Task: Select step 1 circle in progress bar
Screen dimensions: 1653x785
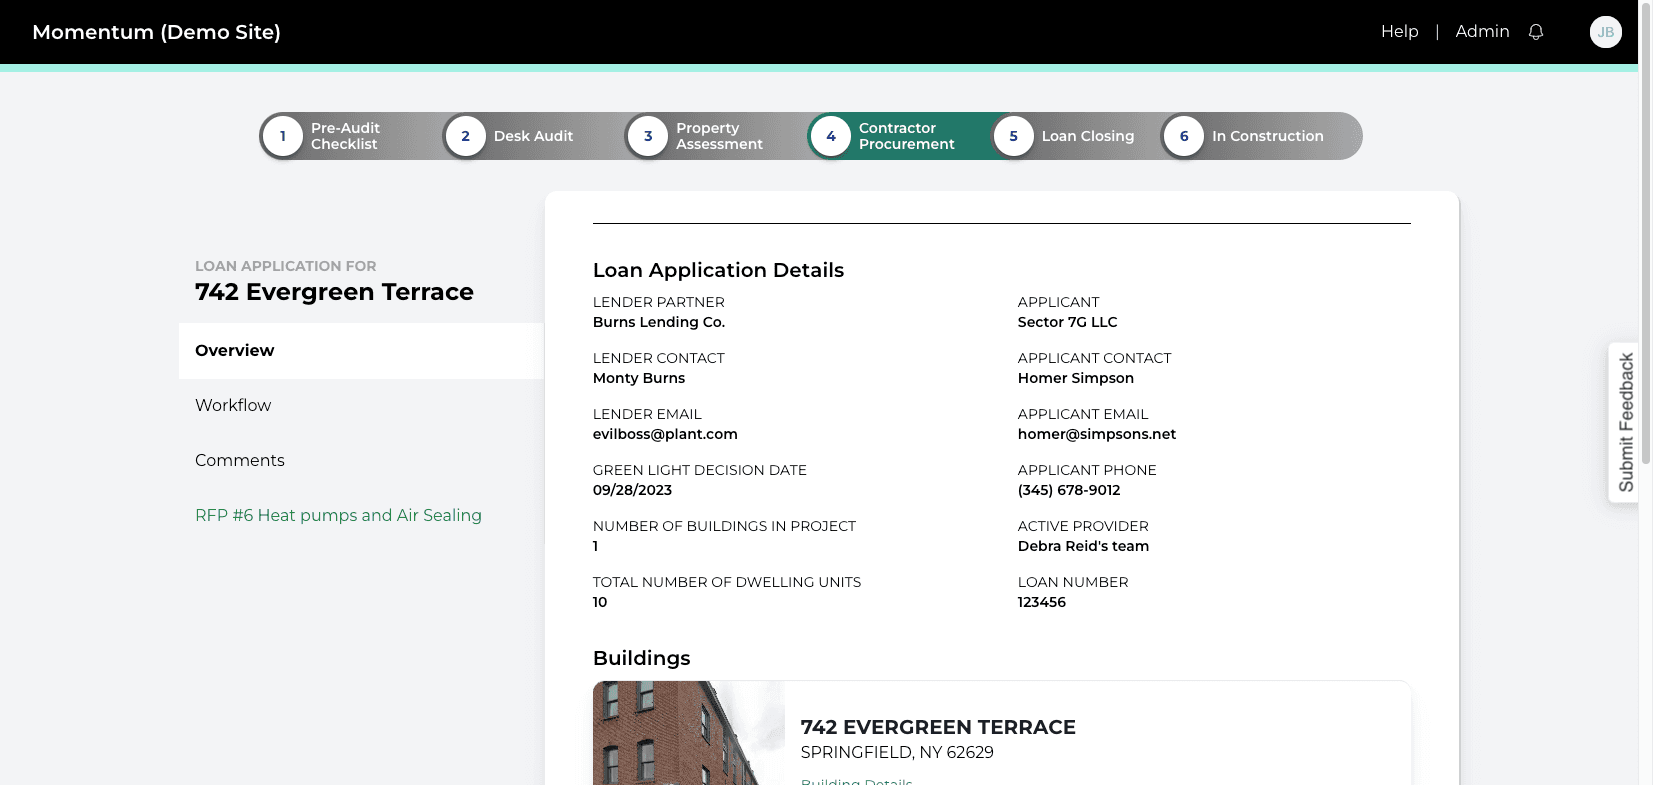Action: point(283,136)
